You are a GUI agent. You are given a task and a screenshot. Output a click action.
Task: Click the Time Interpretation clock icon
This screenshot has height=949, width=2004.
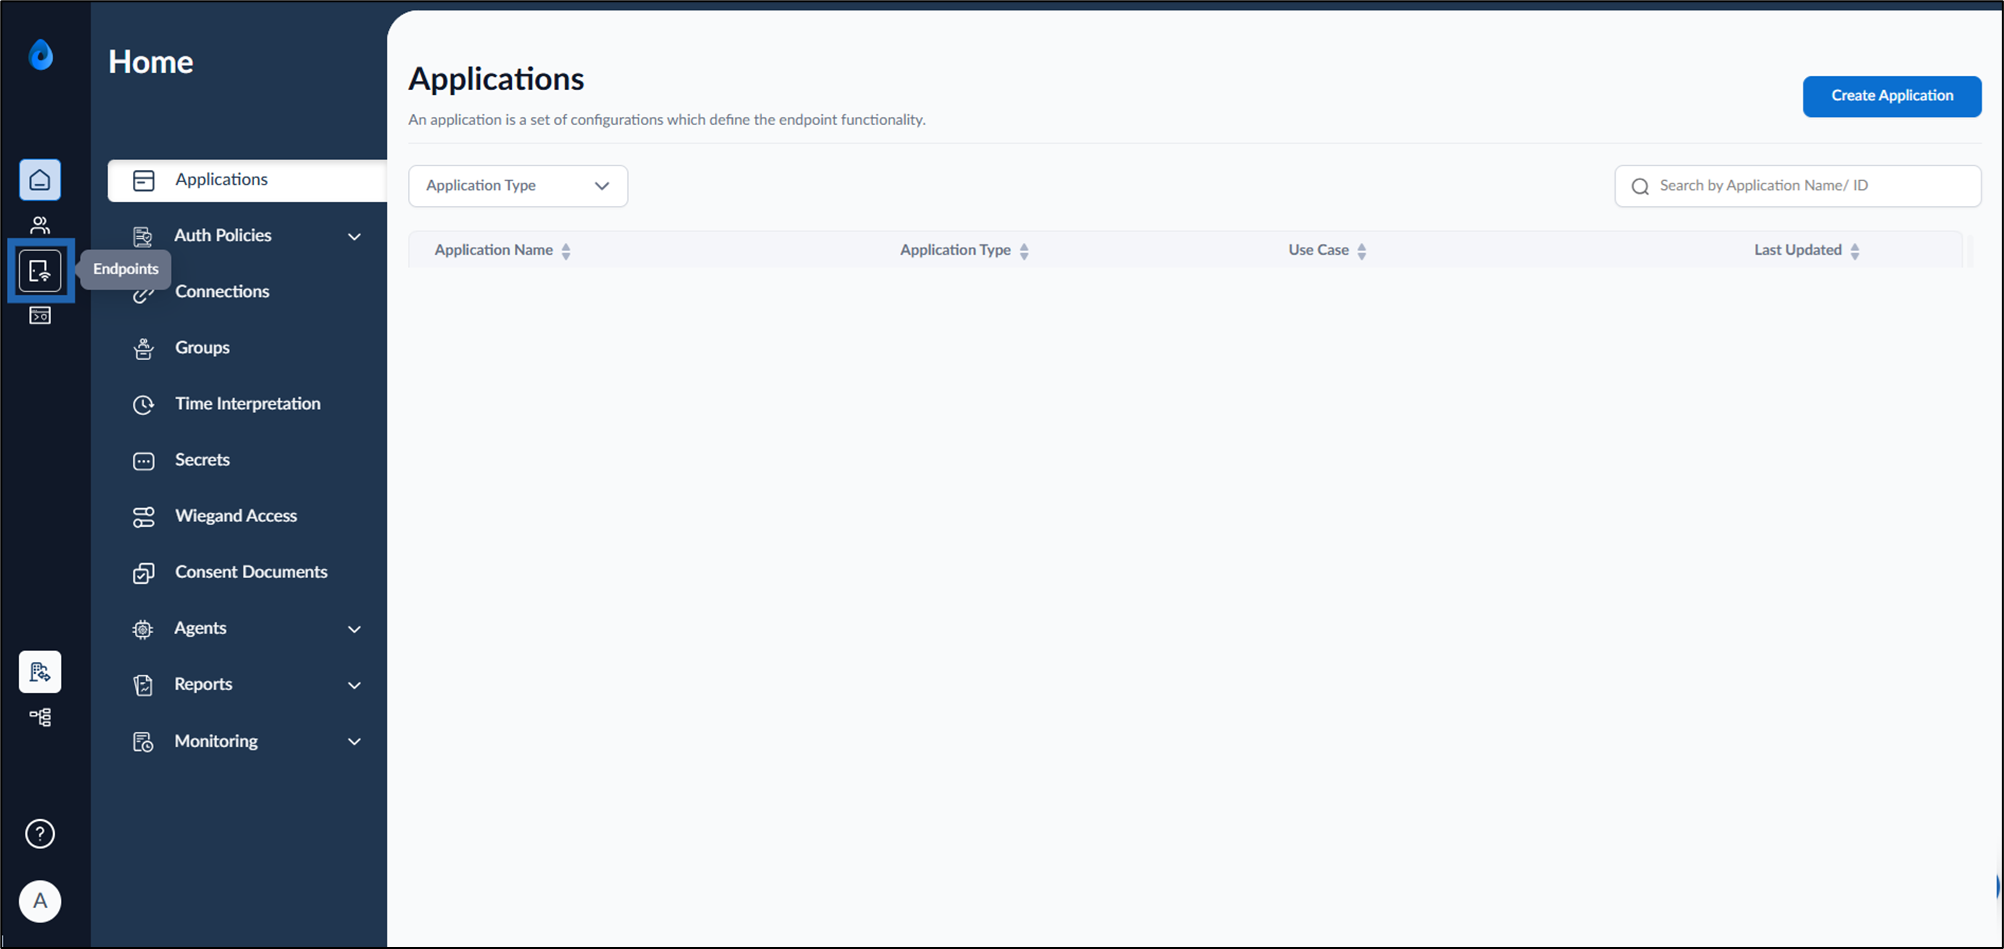(144, 404)
